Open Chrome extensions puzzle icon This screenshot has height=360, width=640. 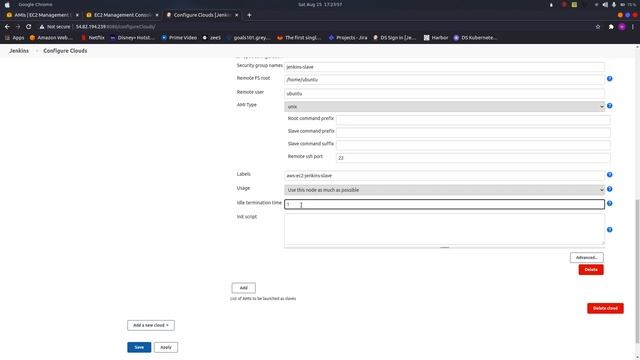[611, 27]
